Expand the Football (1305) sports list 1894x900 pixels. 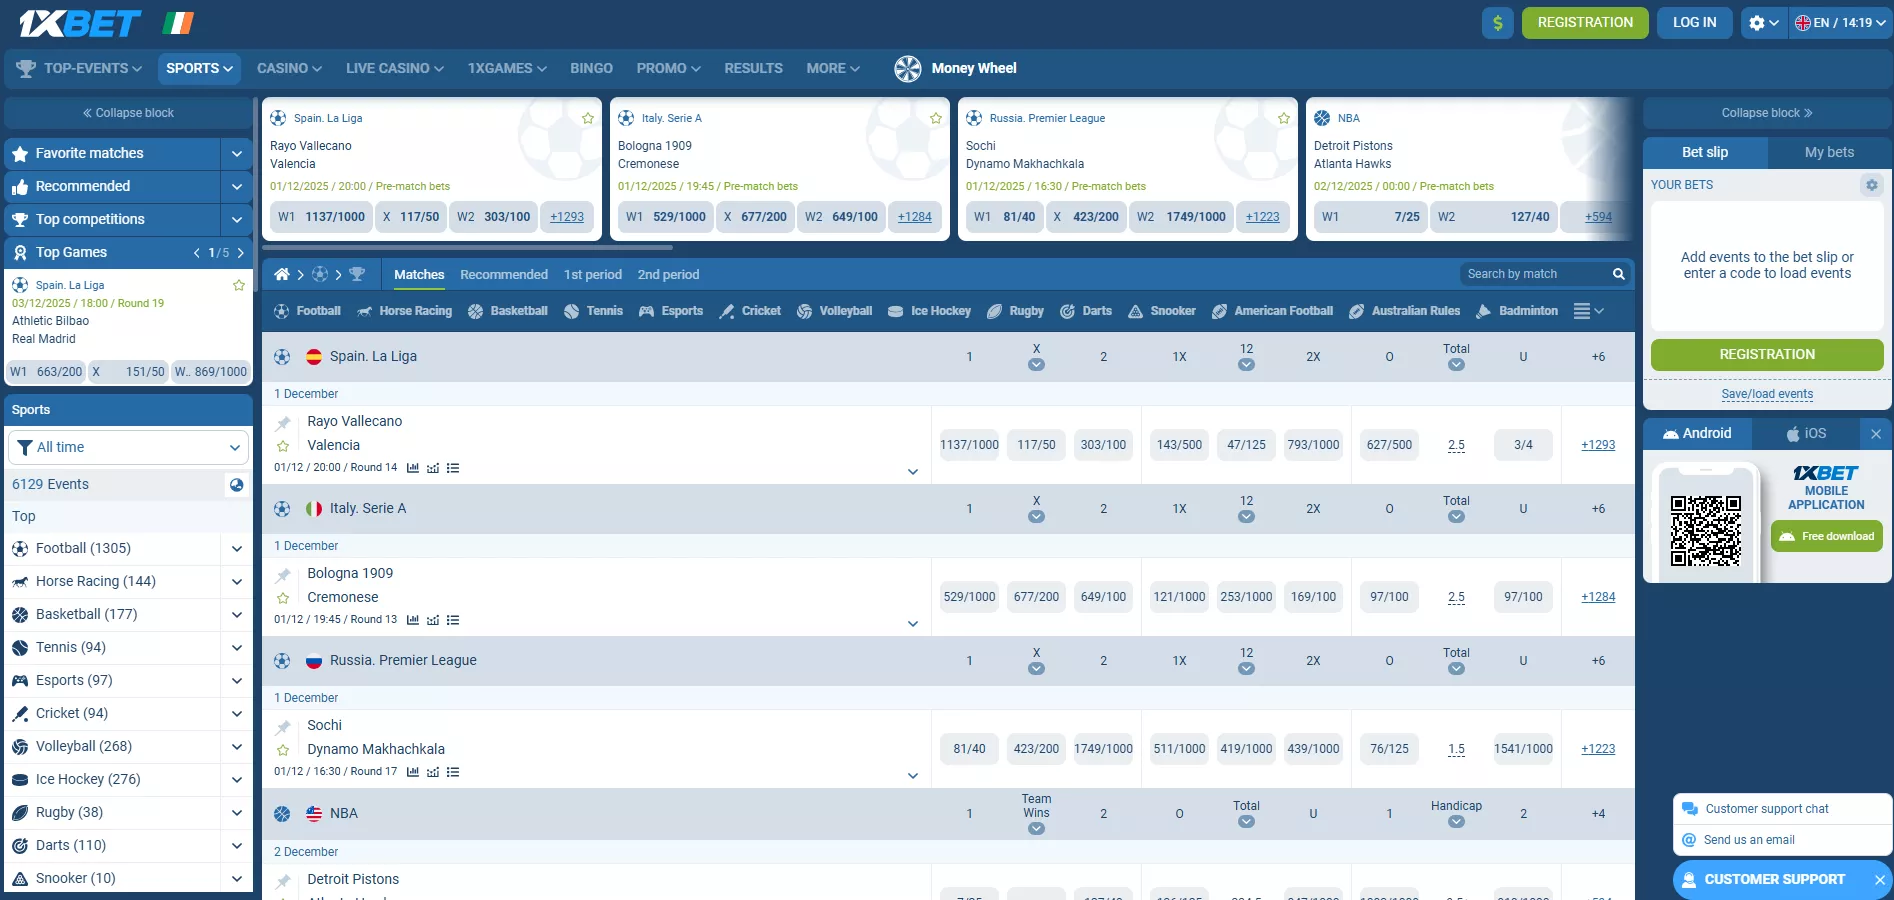pos(236,548)
